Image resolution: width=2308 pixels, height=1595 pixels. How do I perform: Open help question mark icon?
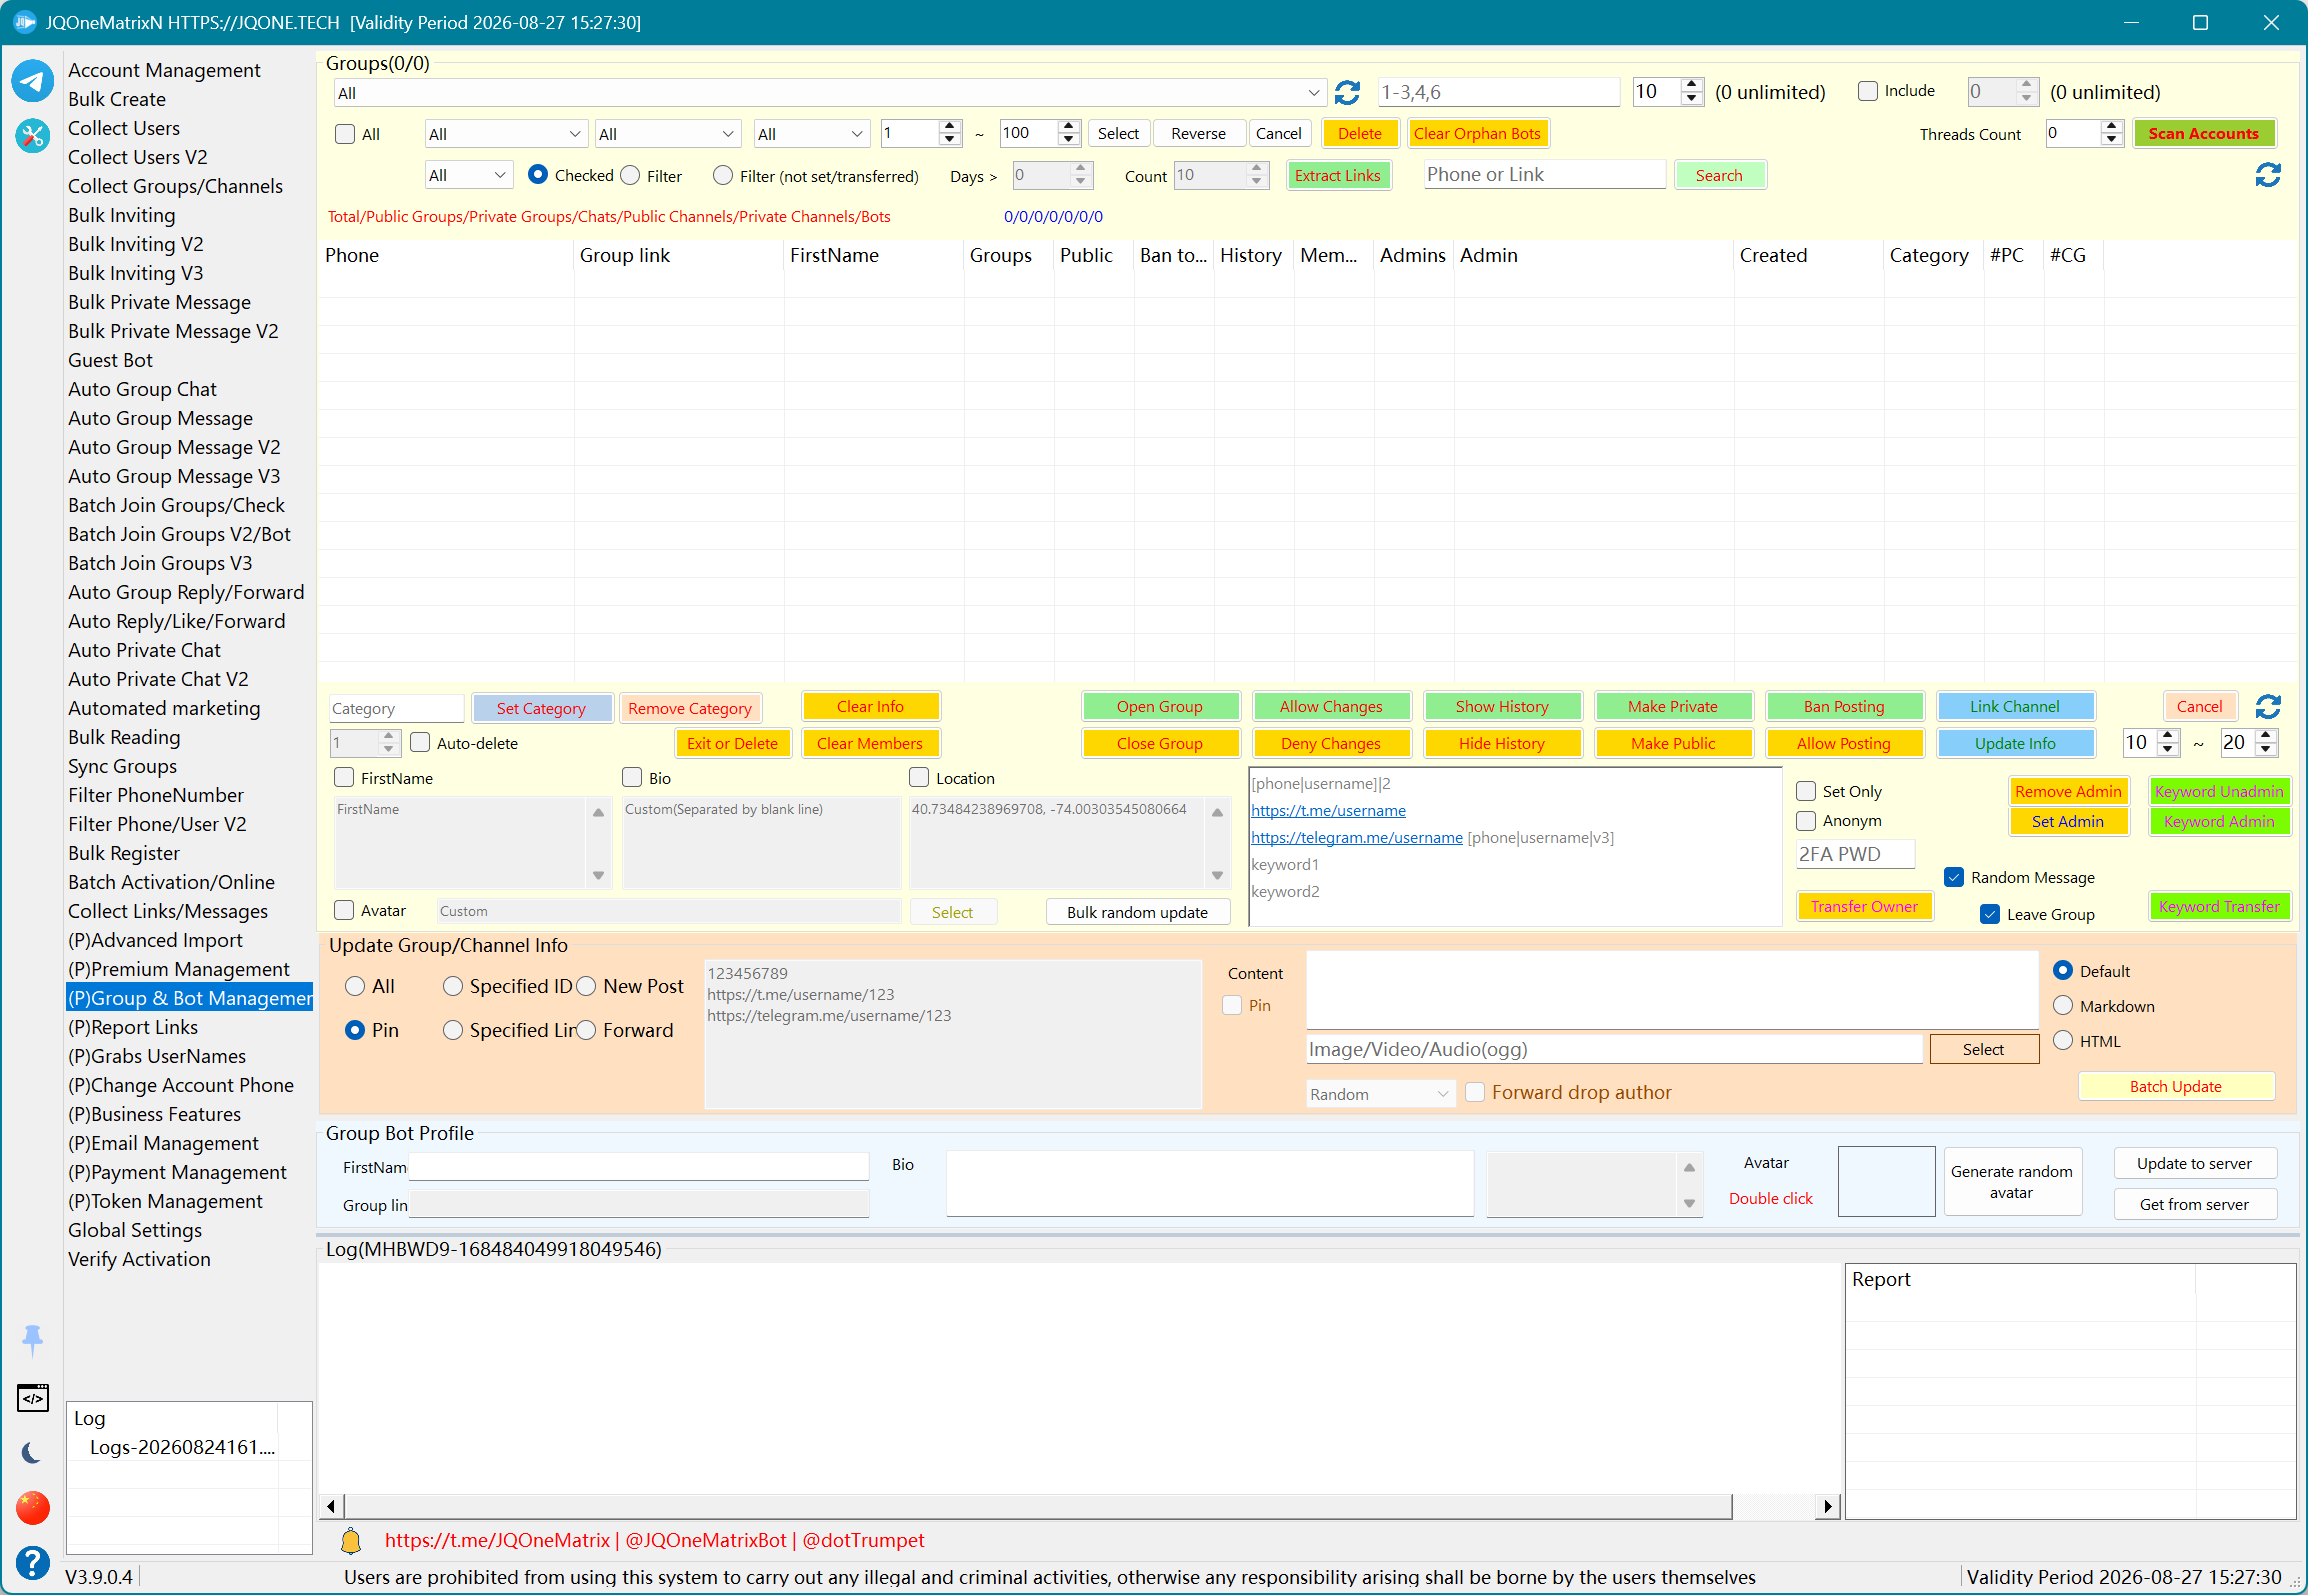coord(32,1561)
